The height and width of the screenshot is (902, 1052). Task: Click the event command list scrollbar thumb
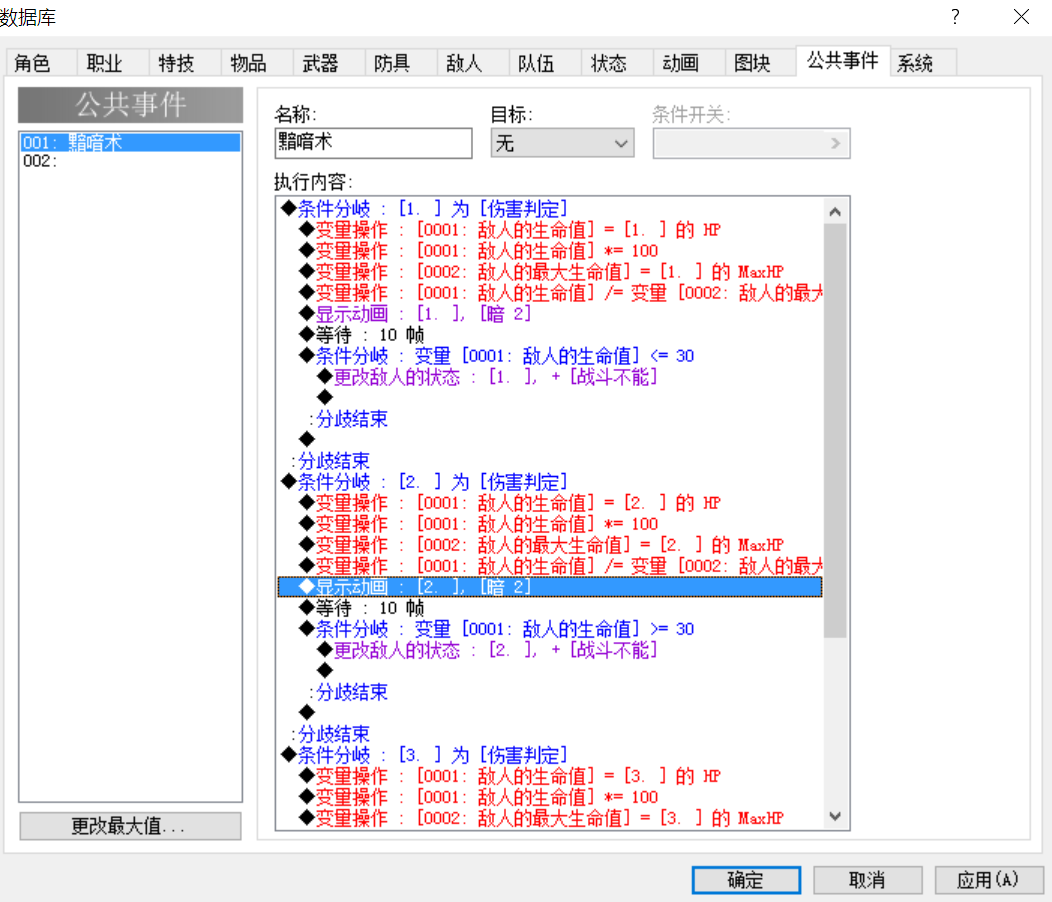(x=835, y=430)
